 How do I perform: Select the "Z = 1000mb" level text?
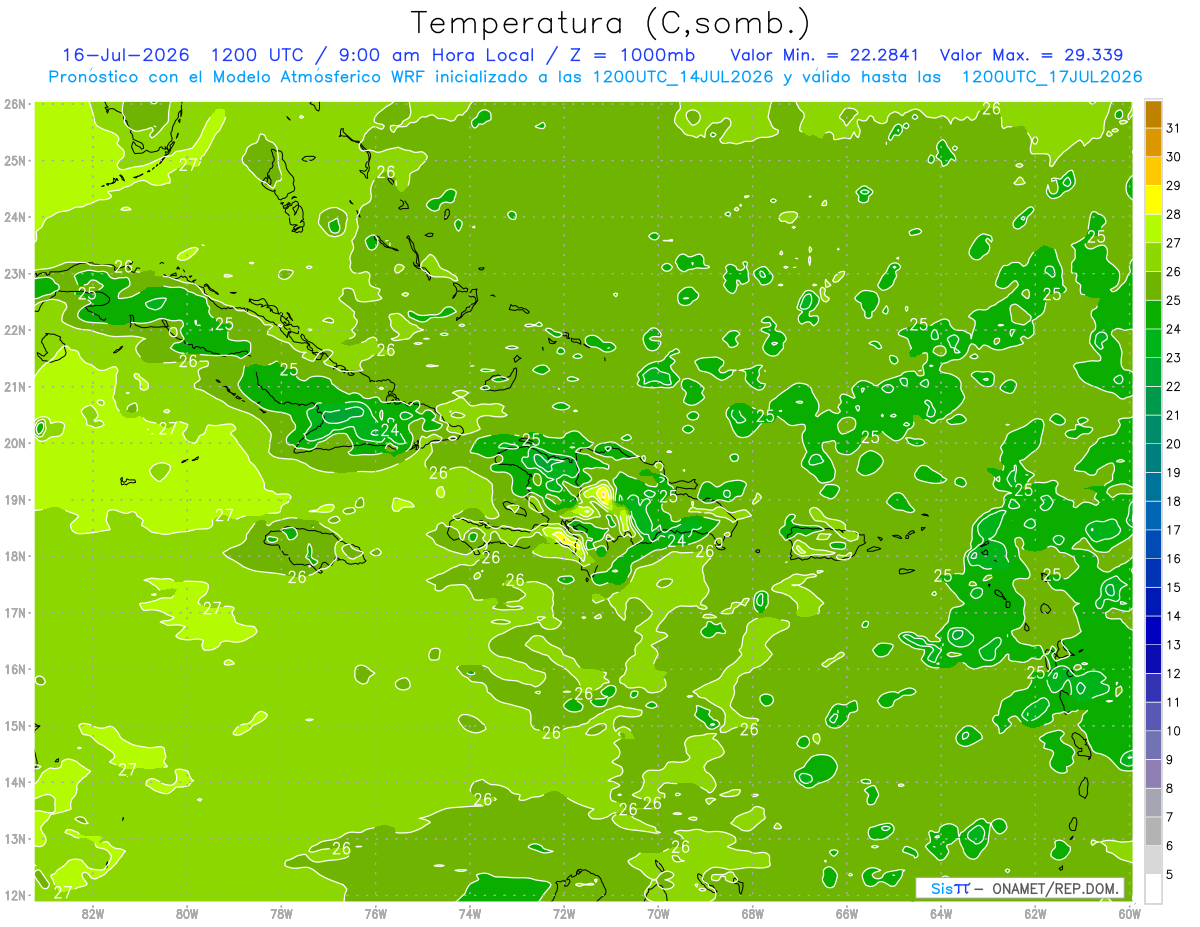click(x=631, y=55)
